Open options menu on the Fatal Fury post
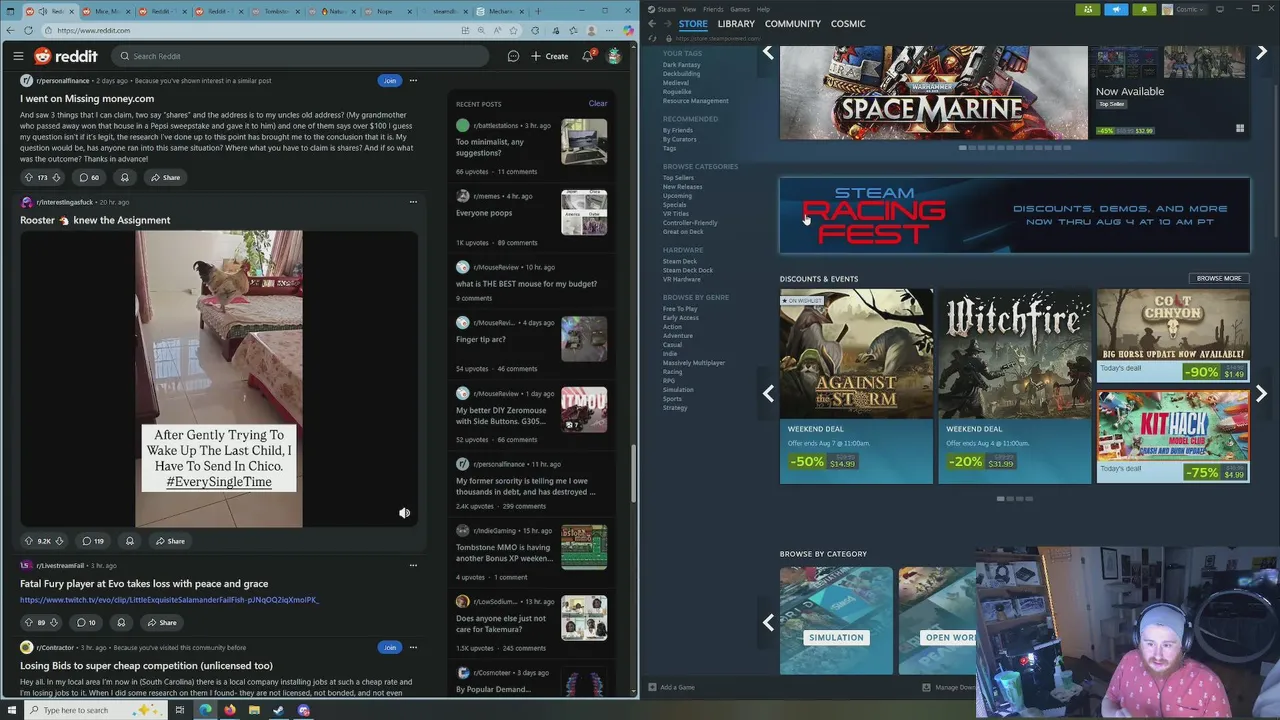The width and height of the screenshot is (1280, 720). point(413,565)
